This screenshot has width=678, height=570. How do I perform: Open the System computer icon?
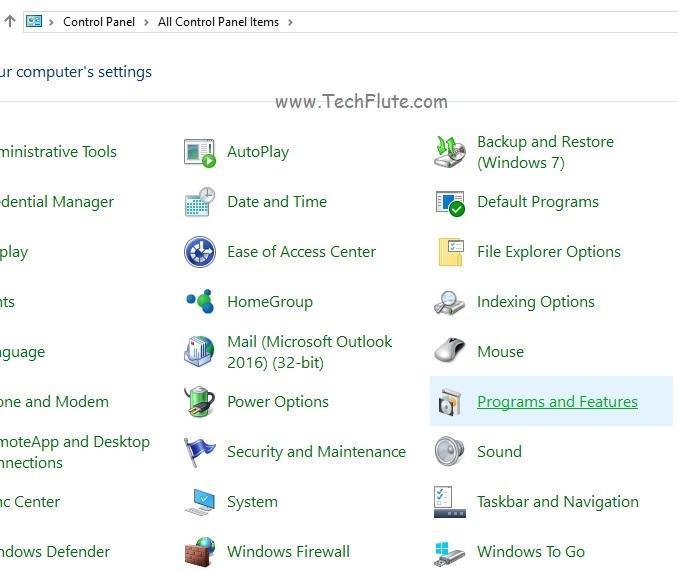[x=199, y=502]
